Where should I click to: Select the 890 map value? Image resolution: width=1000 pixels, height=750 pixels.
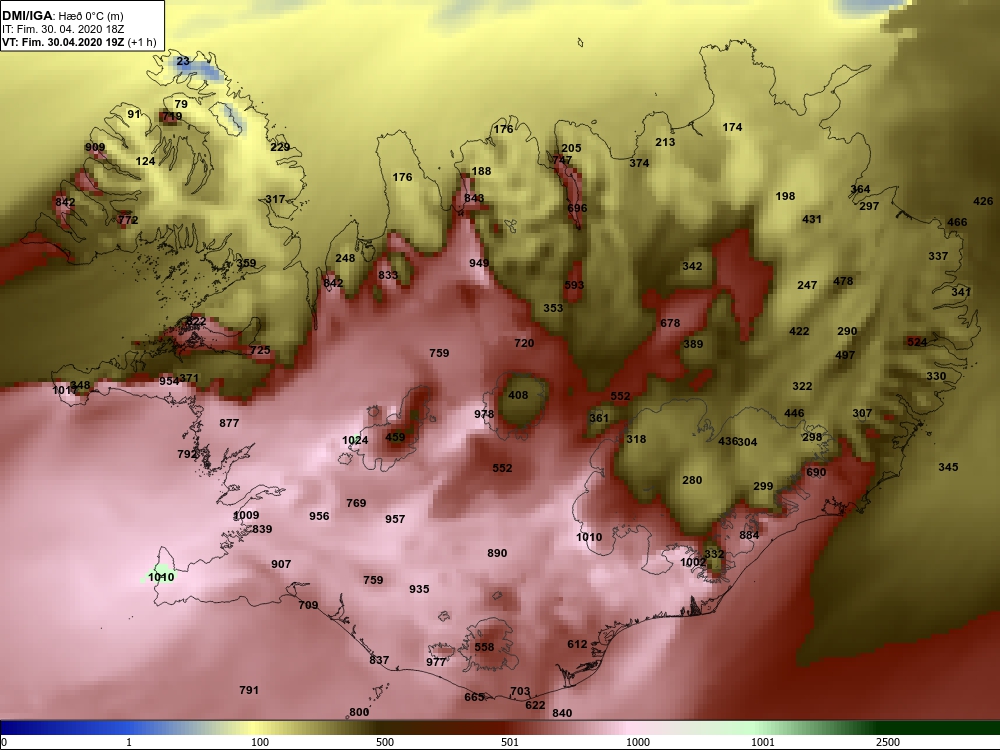pyautogui.click(x=497, y=553)
